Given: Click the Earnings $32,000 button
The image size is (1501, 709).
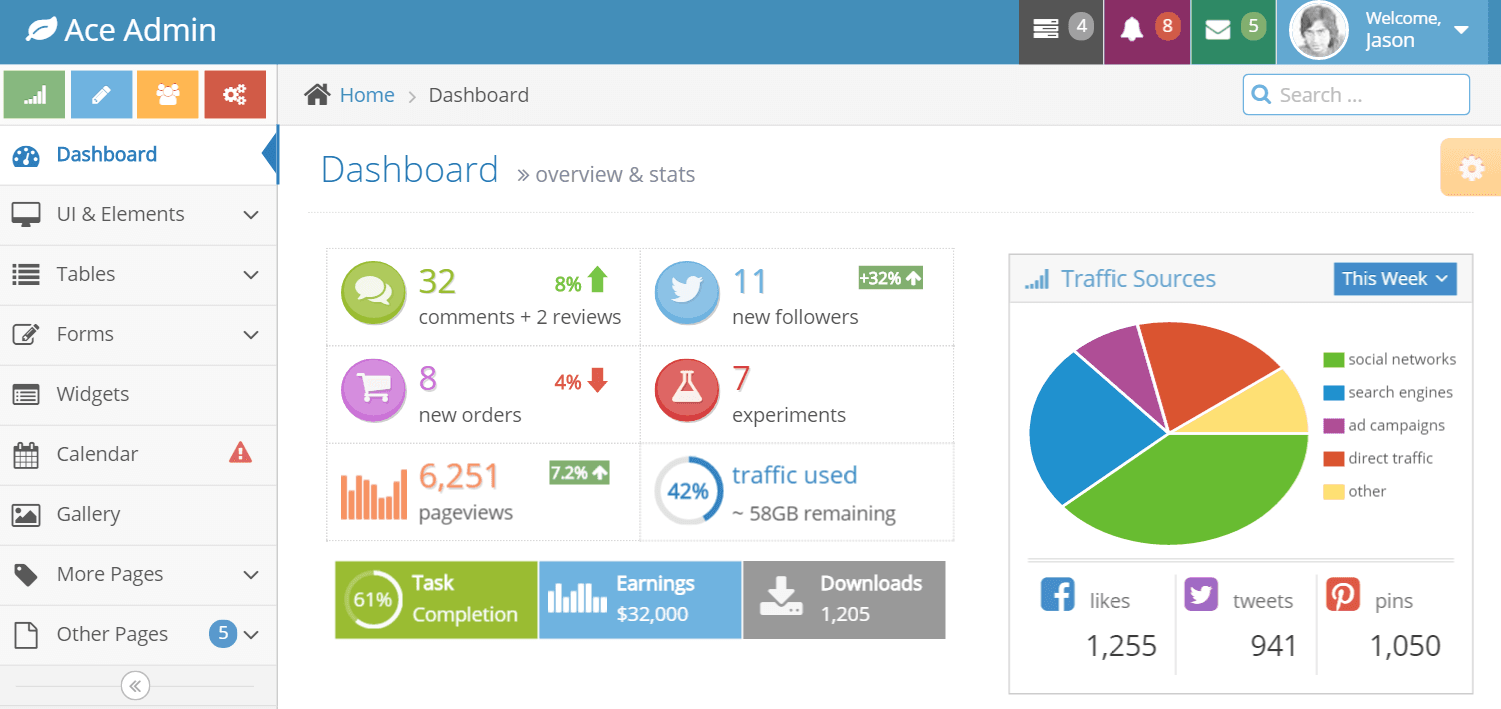Looking at the screenshot, I should 640,599.
